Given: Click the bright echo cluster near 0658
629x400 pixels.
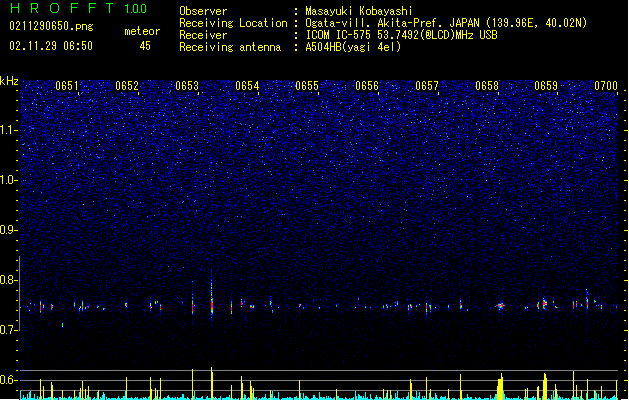Looking at the screenshot, I should point(500,306).
